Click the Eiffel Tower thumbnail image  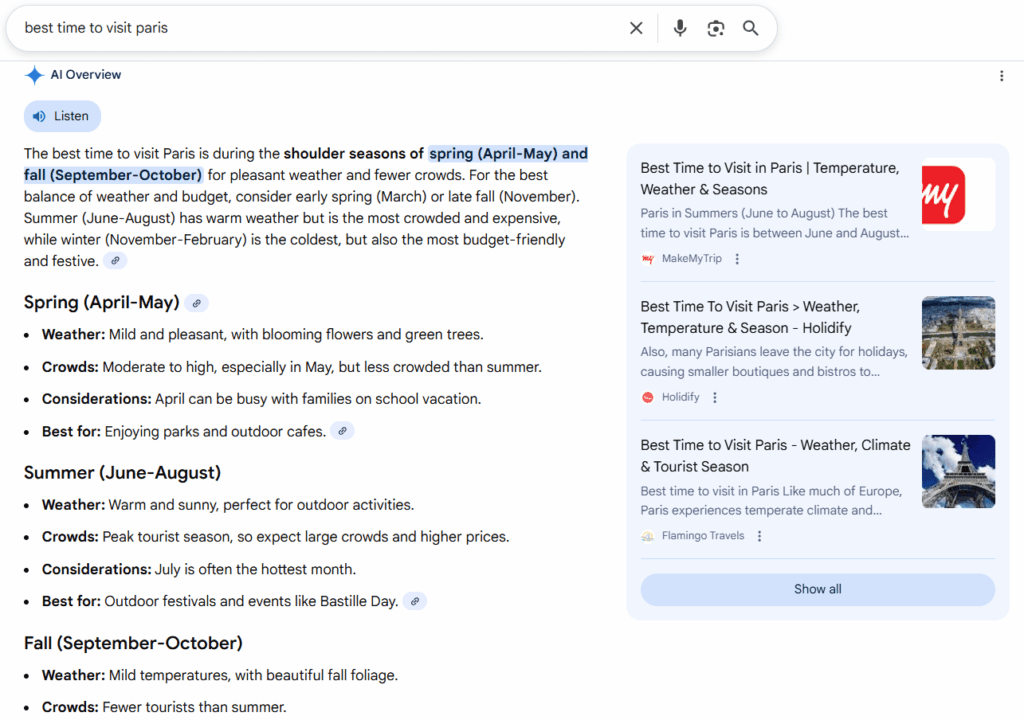pos(958,471)
